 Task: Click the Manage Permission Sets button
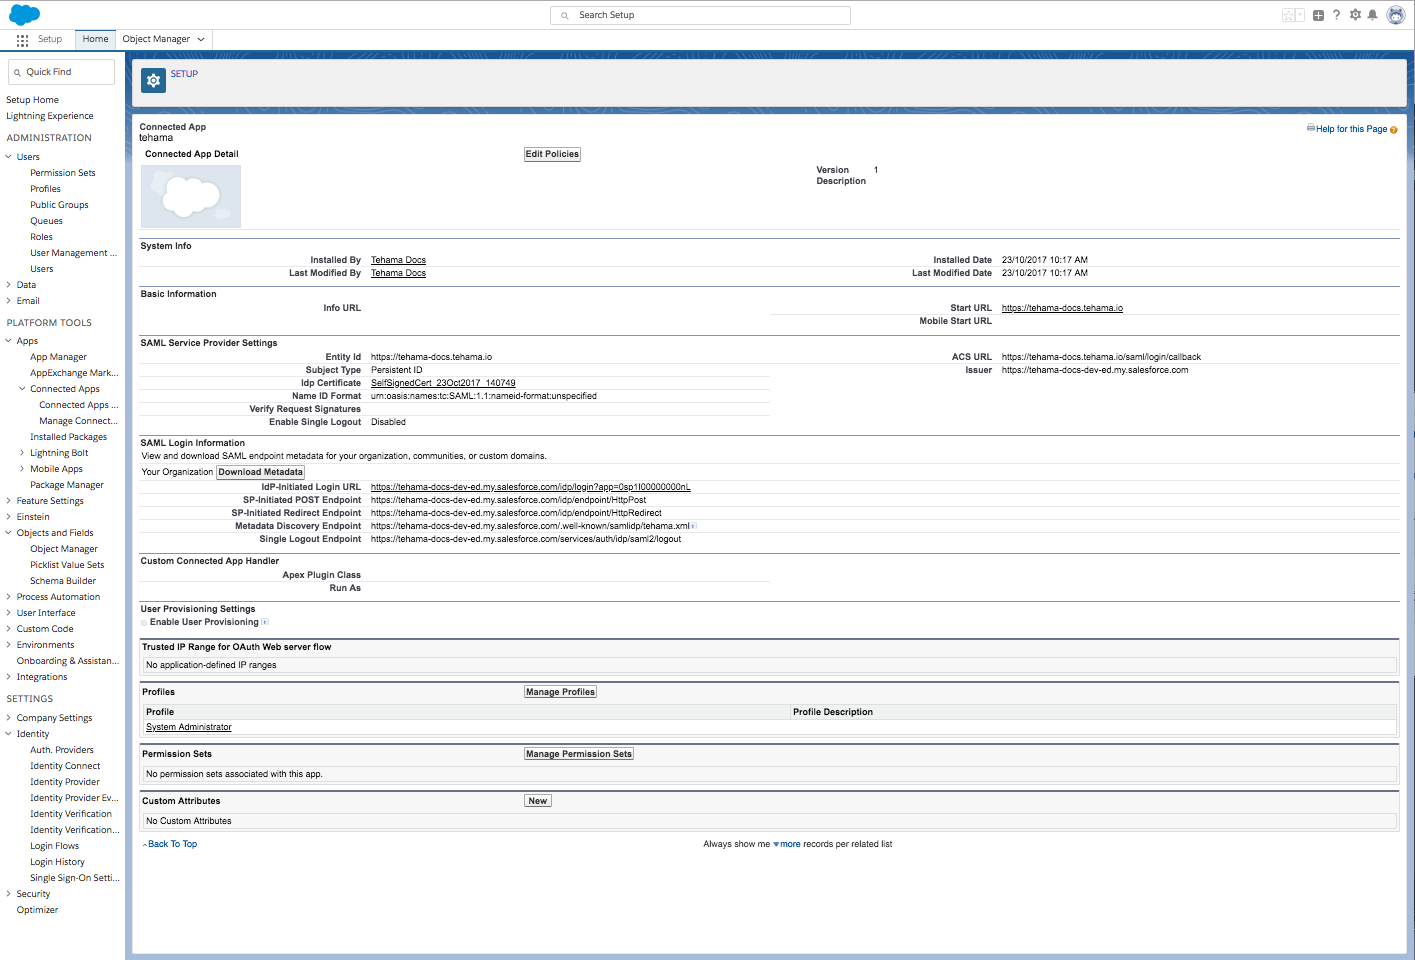tap(579, 754)
